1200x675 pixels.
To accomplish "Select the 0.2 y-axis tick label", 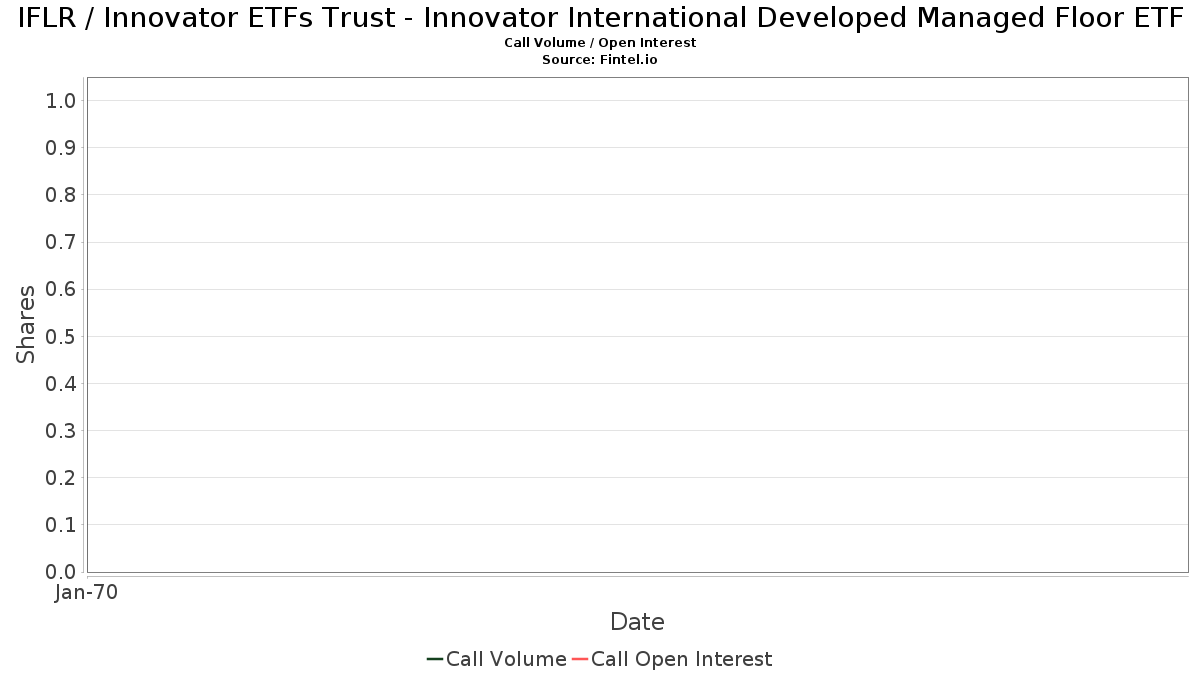I will click(x=61, y=477).
